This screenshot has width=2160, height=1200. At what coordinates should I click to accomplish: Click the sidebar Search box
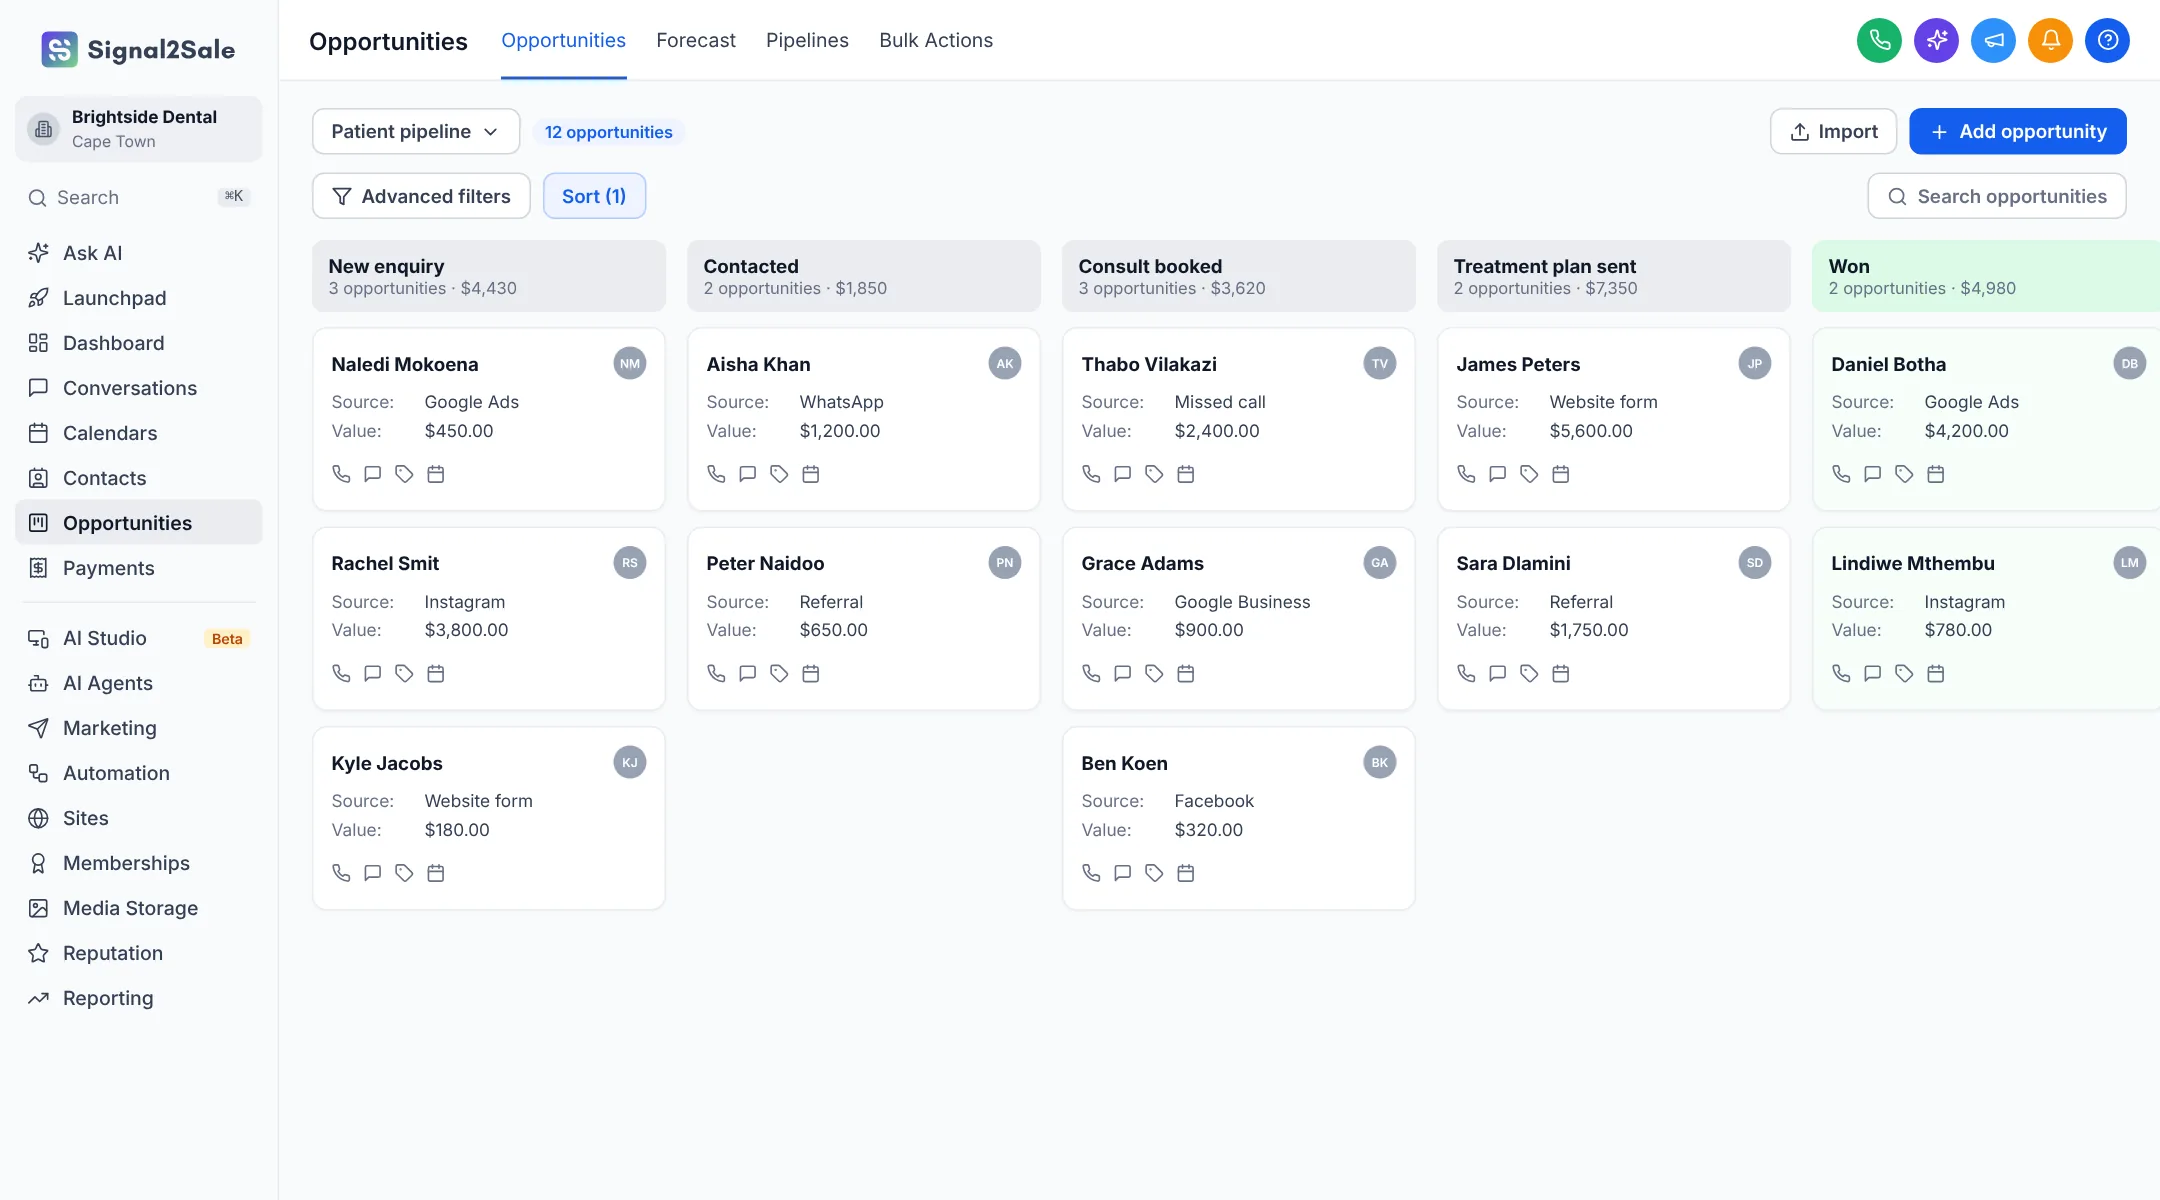tap(139, 197)
